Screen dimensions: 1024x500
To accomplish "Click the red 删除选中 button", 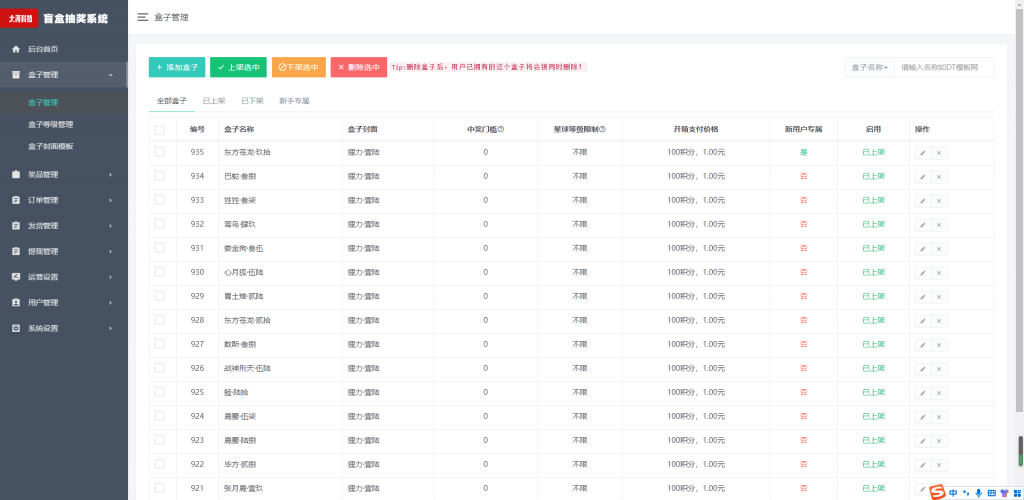I will pos(358,67).
